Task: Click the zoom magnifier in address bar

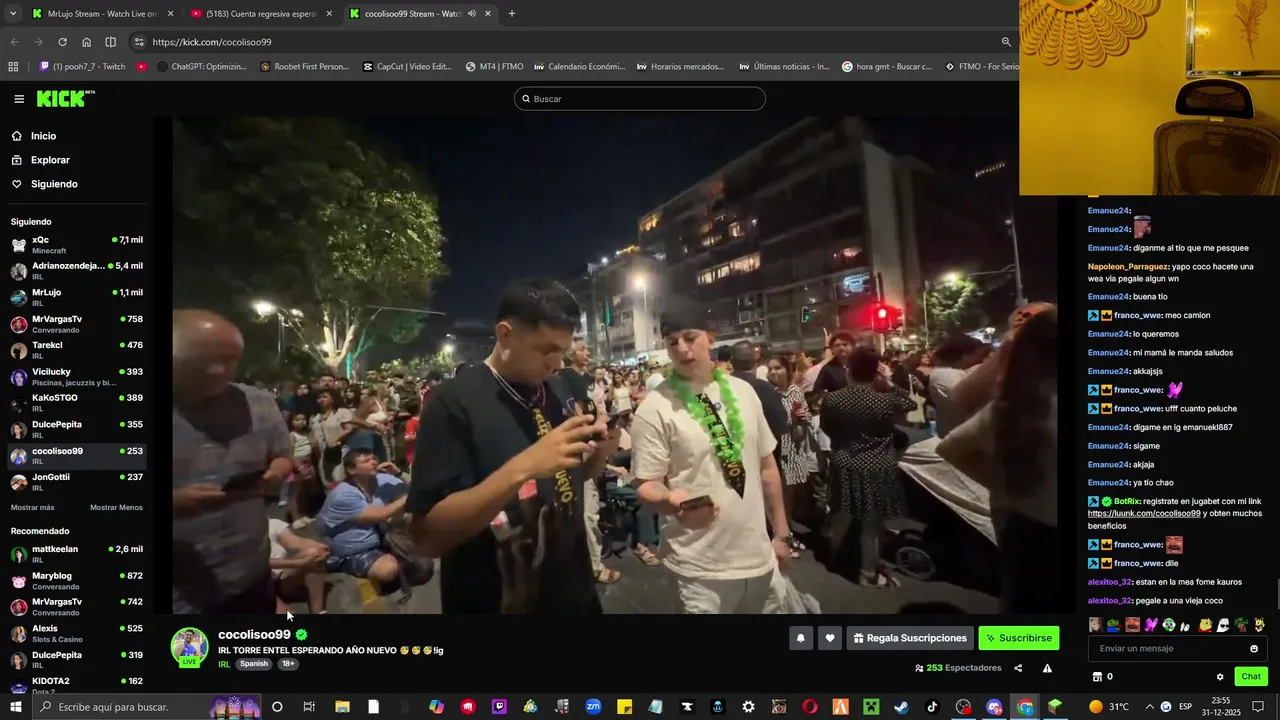Action: click(1006, 42)
